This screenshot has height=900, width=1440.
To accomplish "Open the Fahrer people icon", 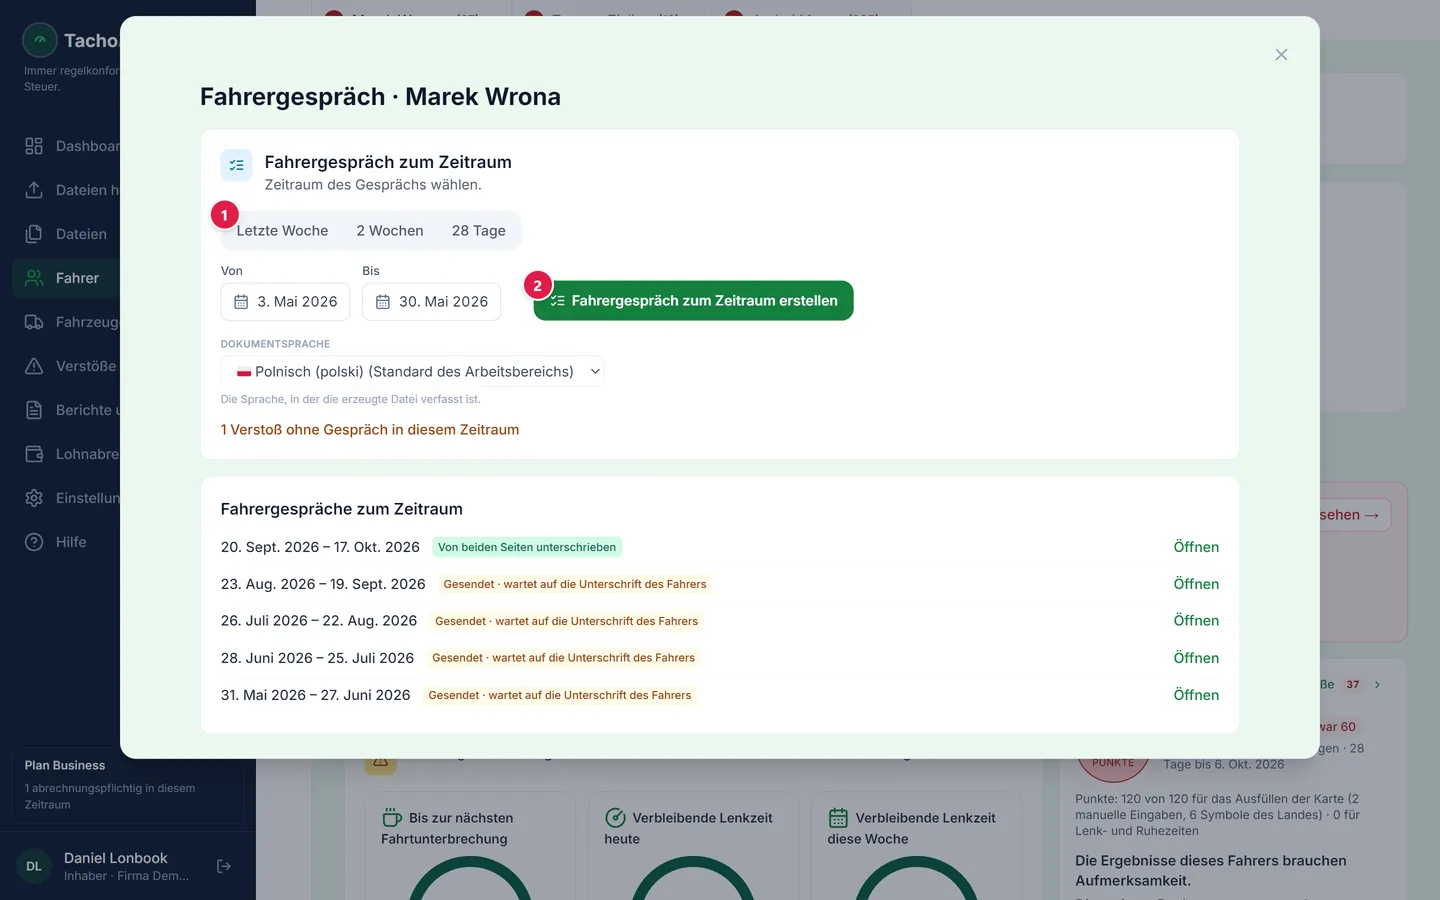I will click(34, 278).
